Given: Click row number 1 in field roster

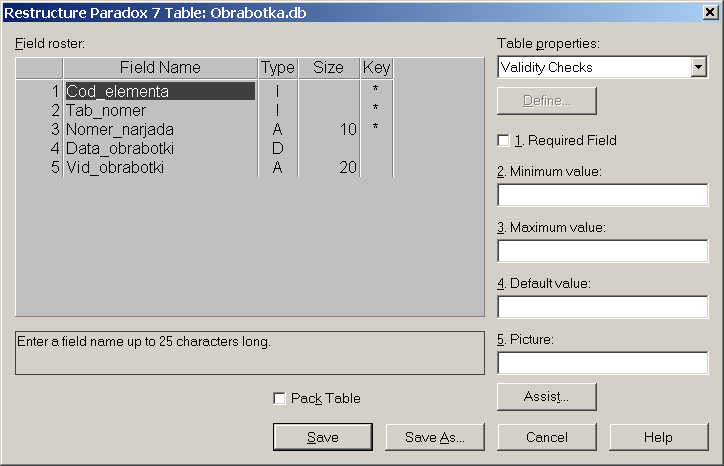Looking at the screenshot, I should tap(55, 91).
